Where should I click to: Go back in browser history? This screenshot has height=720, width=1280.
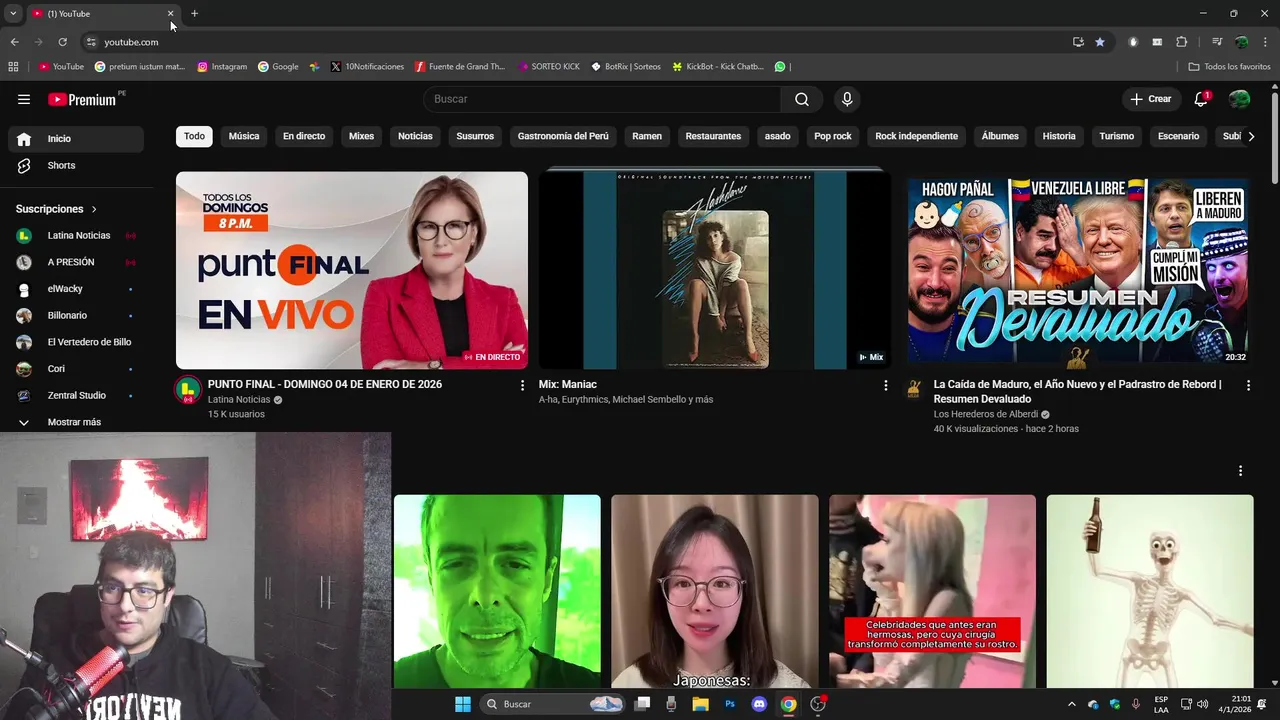click(14, 42)
